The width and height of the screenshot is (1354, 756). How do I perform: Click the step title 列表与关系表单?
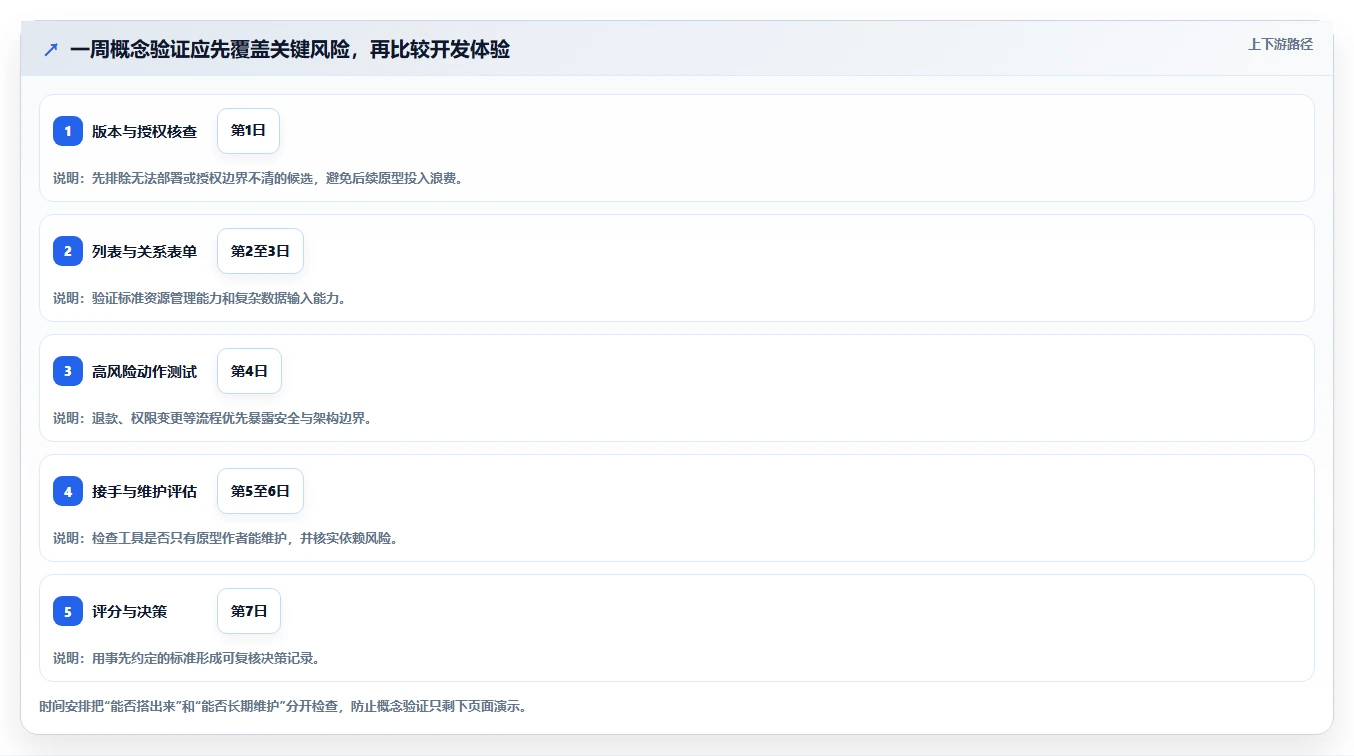tap(144, 251)
